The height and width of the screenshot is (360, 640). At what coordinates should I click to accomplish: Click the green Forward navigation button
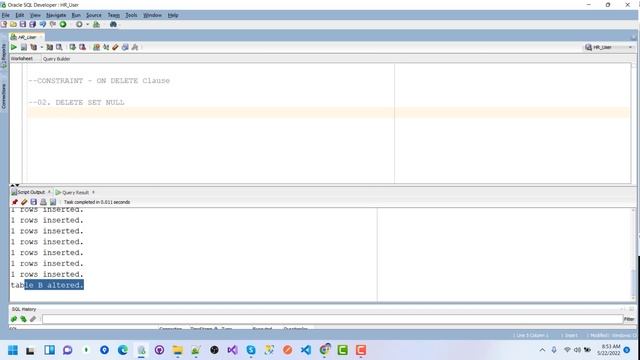tap(63, 24)
